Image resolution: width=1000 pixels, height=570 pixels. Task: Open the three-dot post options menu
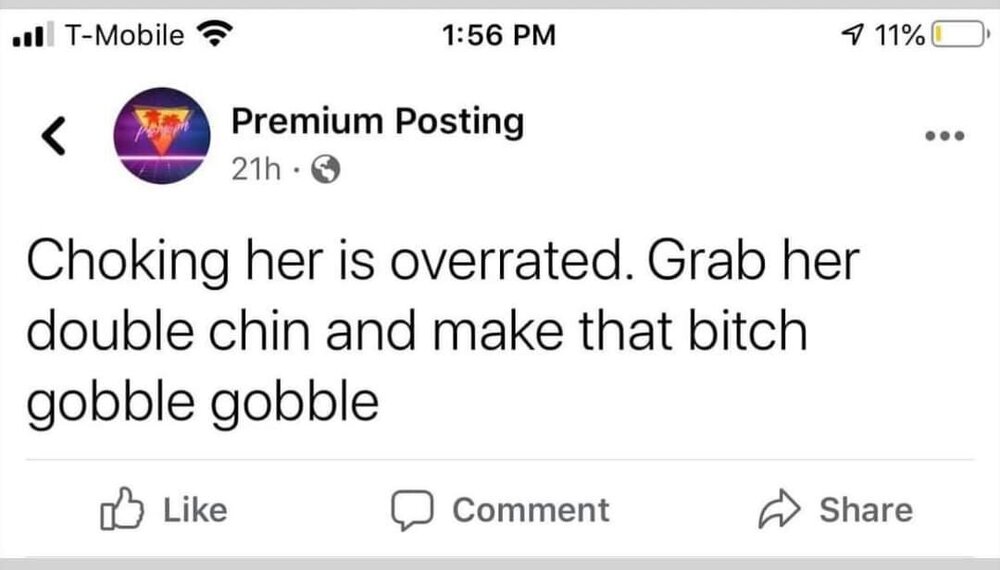943,135
